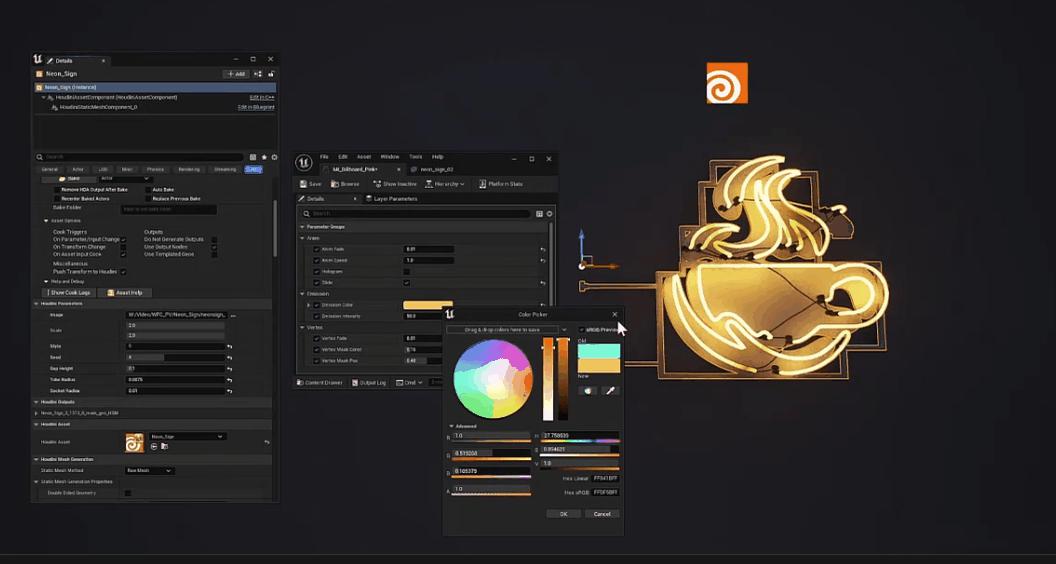Open the Output Log panel
Viewport: 1056px width, 564px height.
point(372,382)
